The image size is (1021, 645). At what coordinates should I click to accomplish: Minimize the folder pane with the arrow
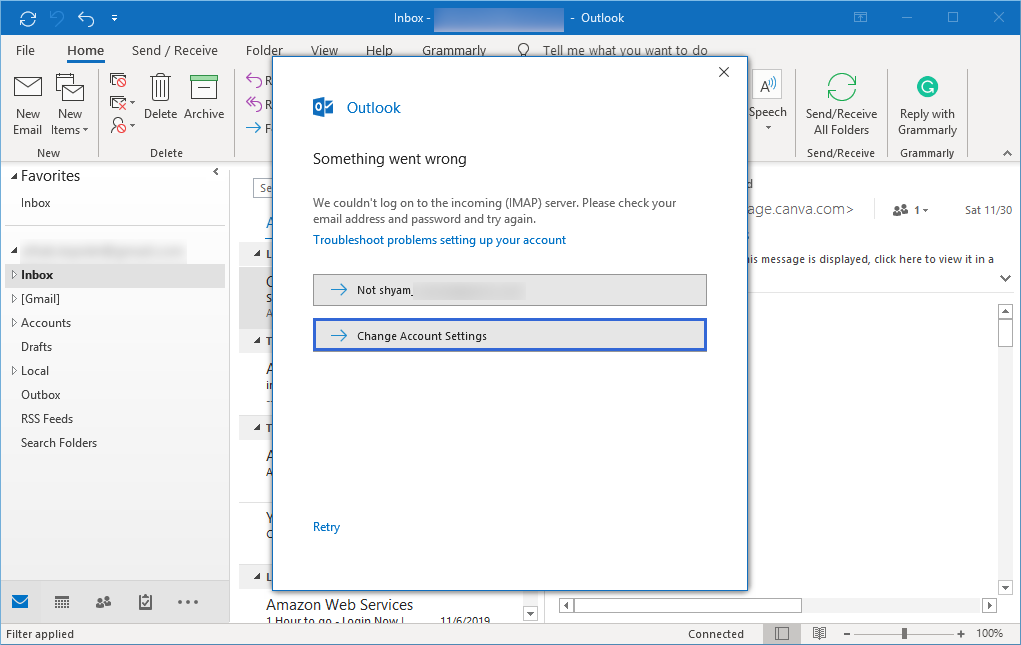(216, 172)
